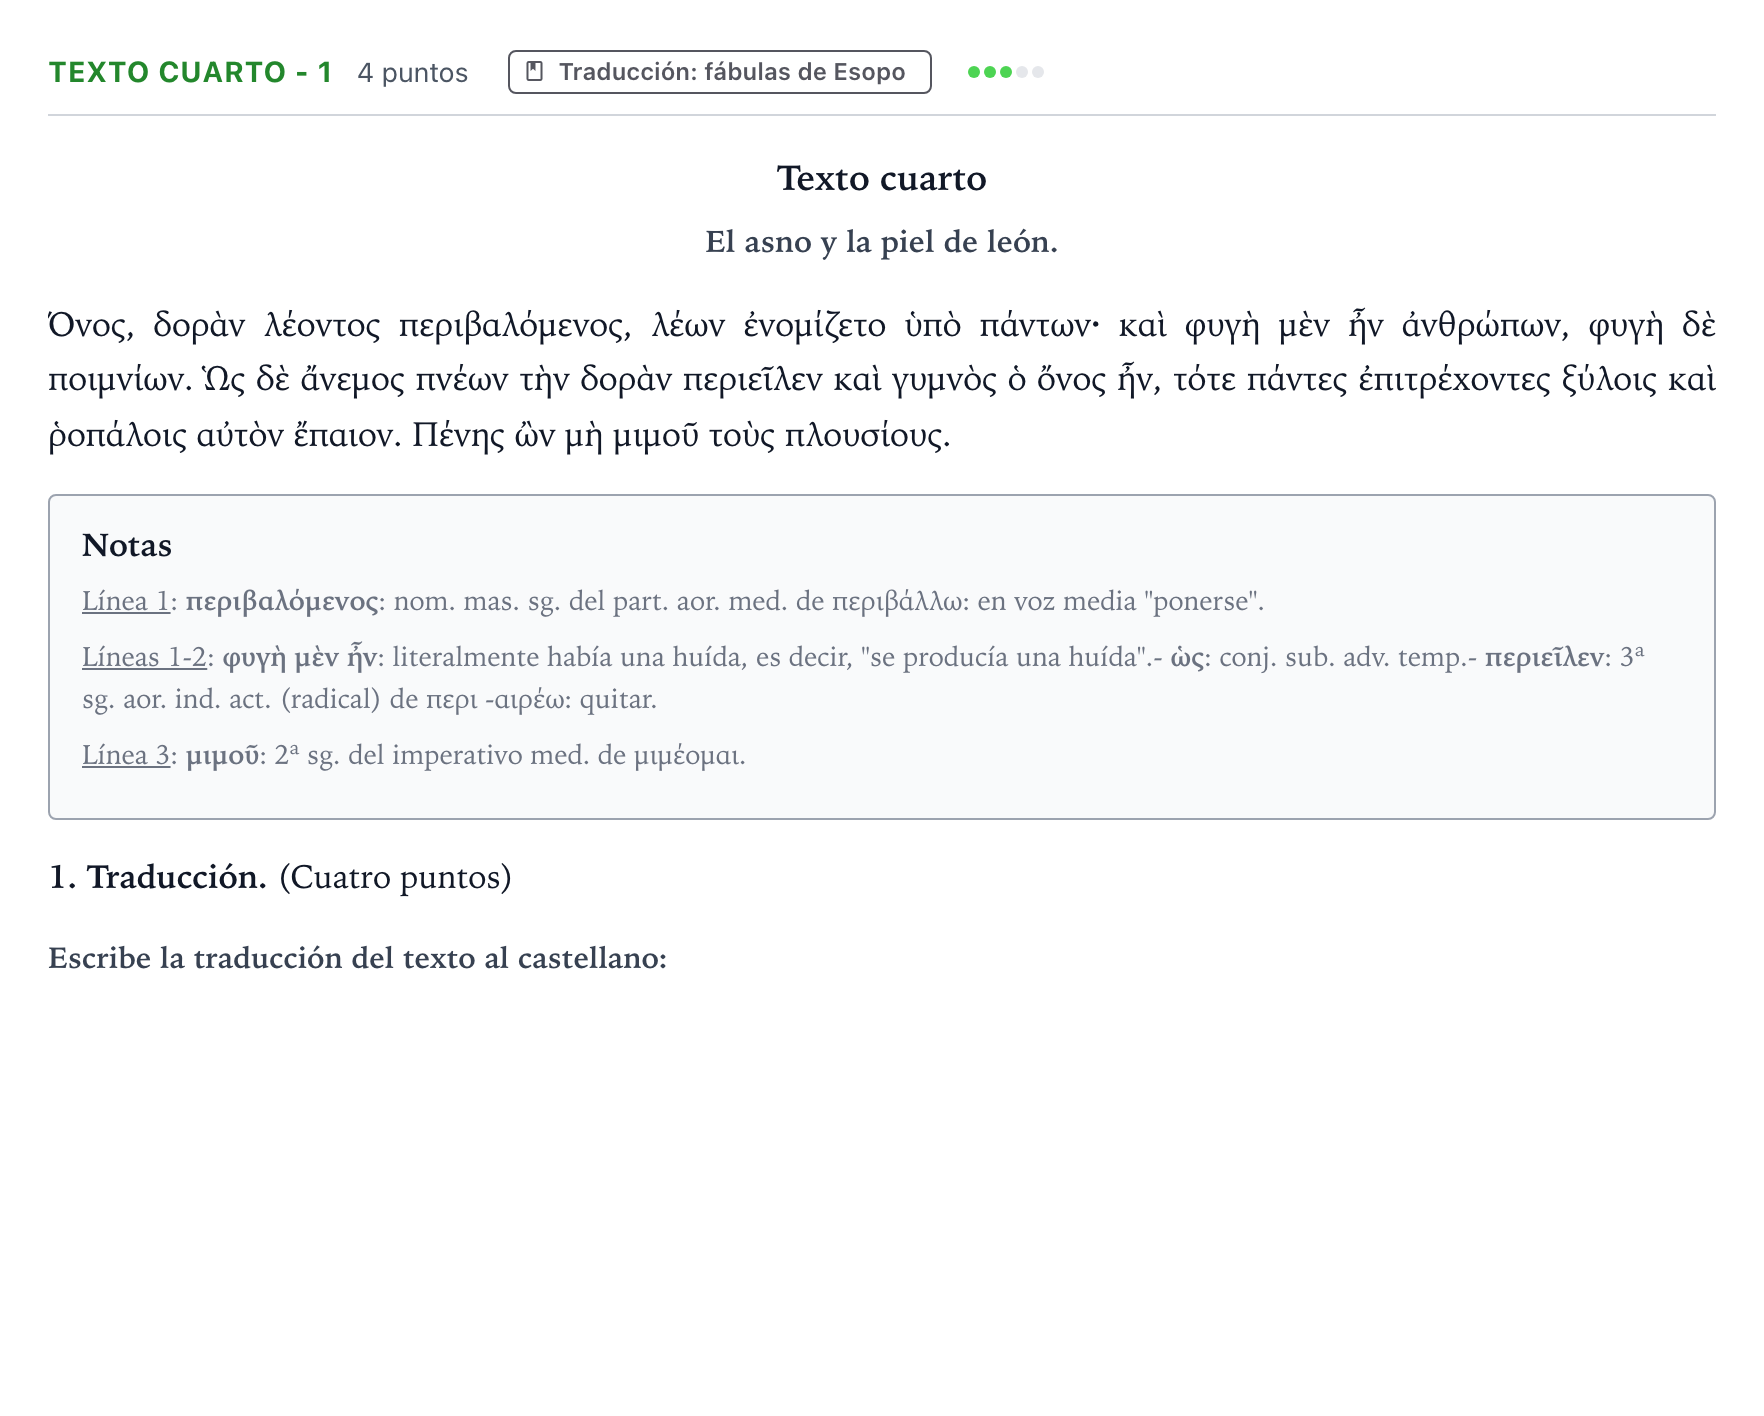The height and width of the screenshot is (1416, 1764).
Task: Click the green difficulty dots indicator
Action: 1006,72
